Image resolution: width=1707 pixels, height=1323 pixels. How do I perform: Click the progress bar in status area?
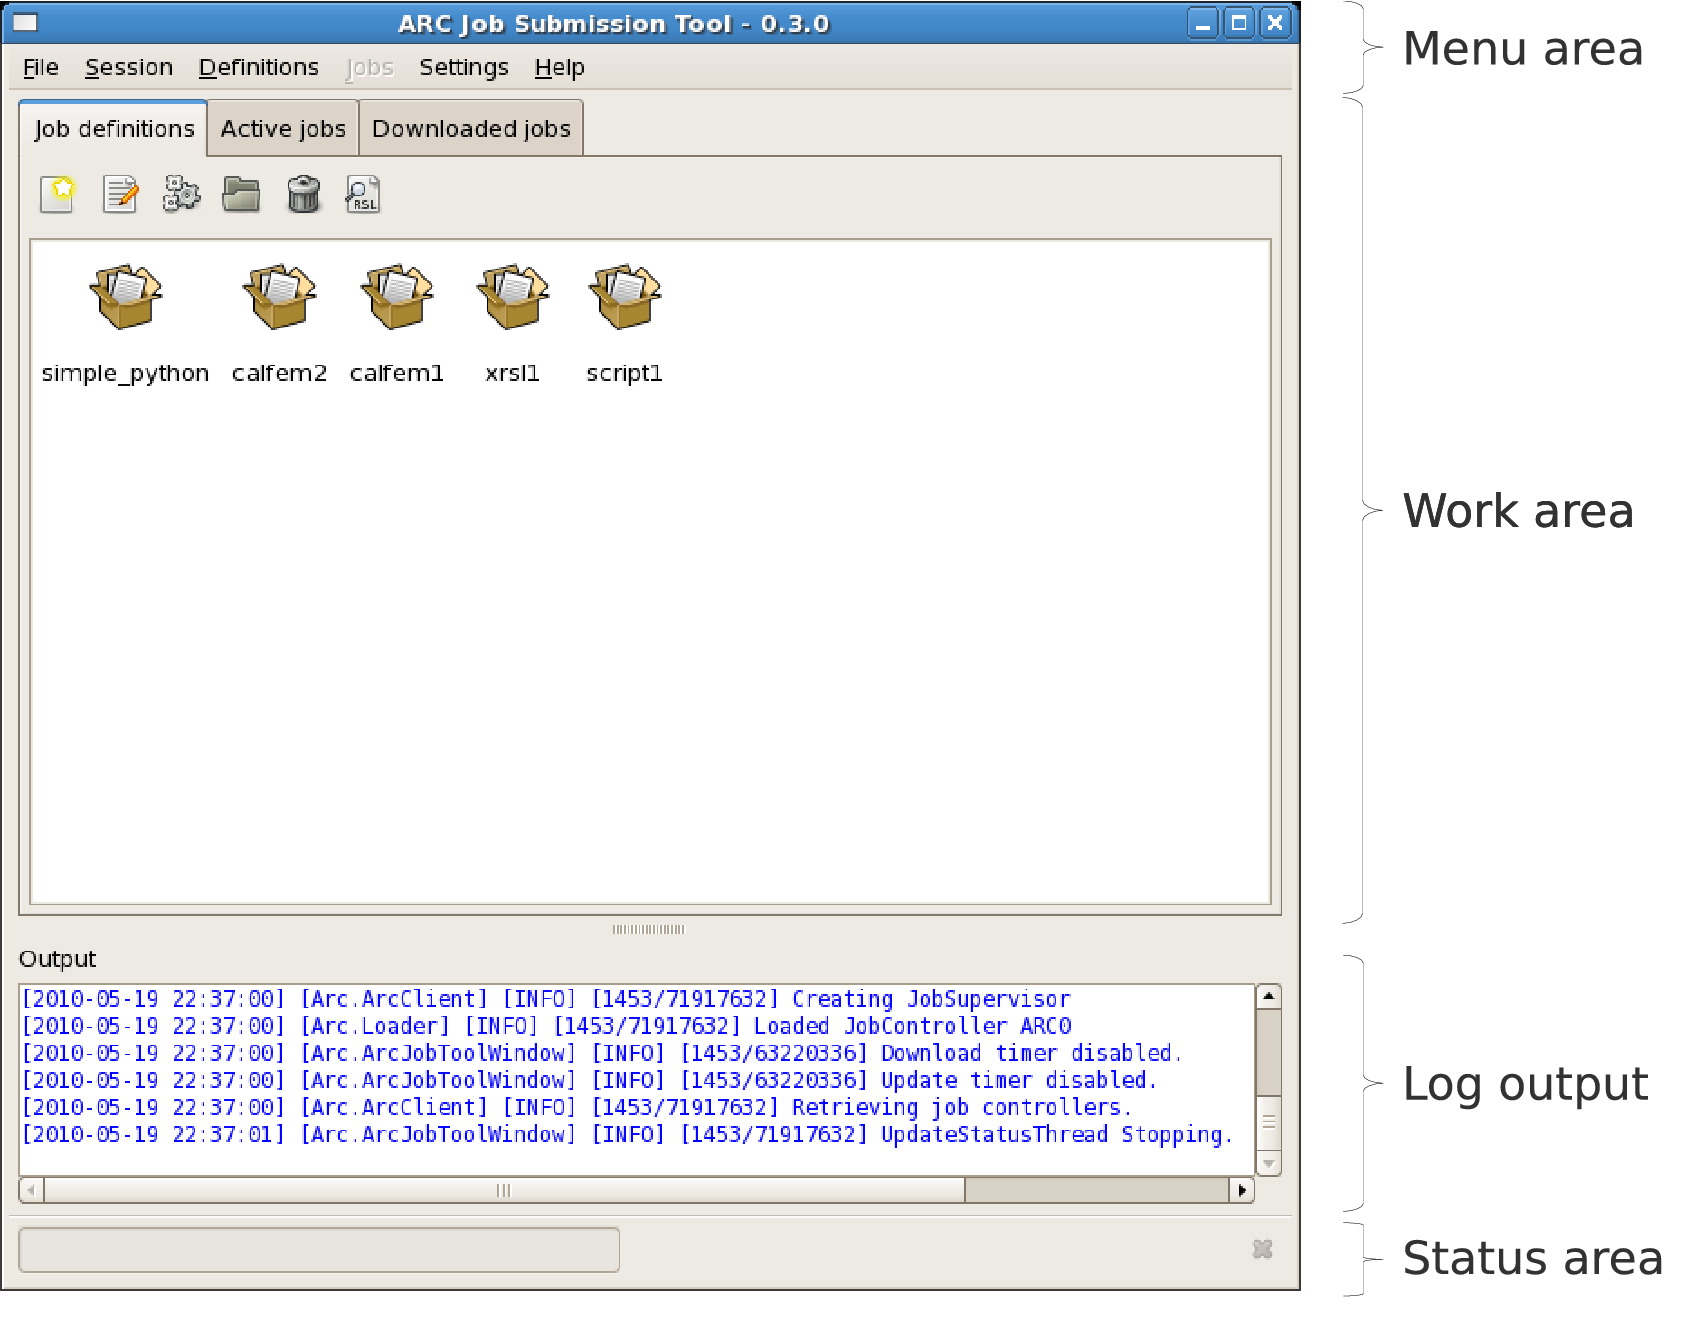(x=319, y=1250)
